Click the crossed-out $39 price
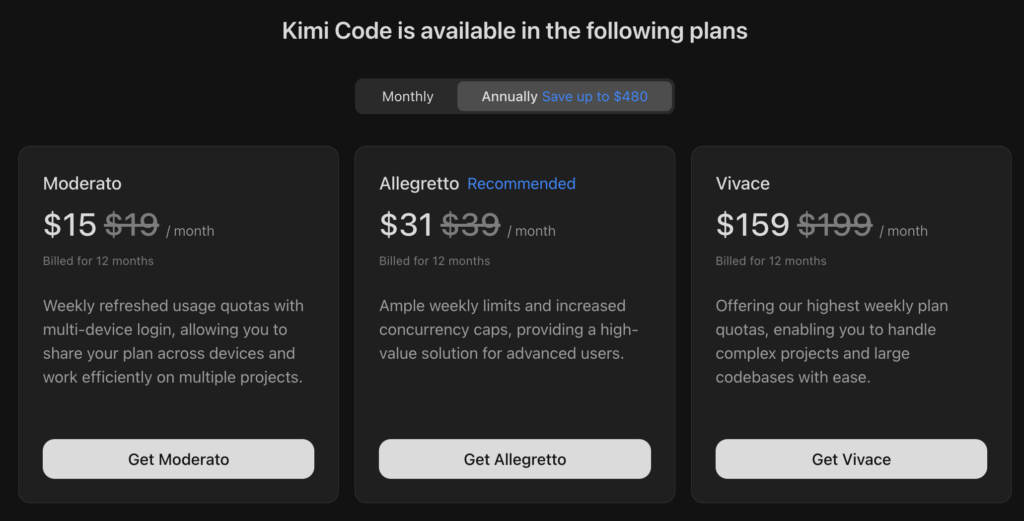 tap(470, 225)
